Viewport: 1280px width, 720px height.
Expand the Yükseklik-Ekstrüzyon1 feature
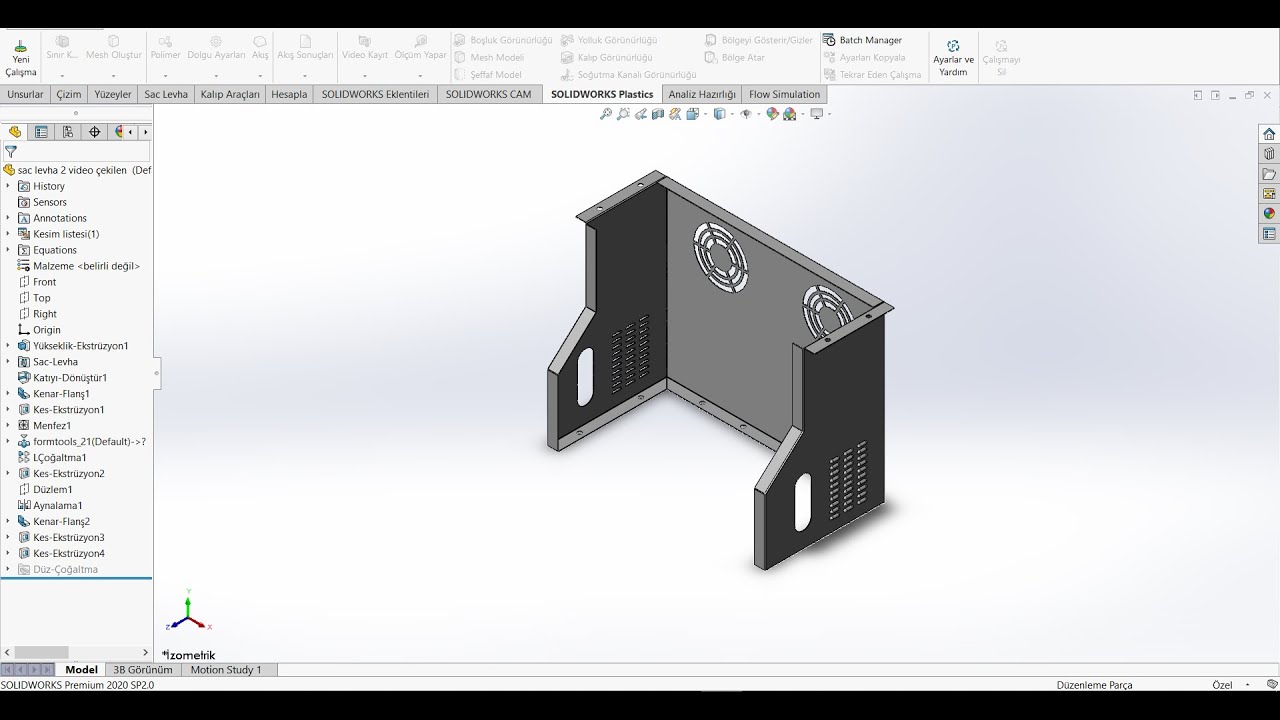click(x=8, y=346)
